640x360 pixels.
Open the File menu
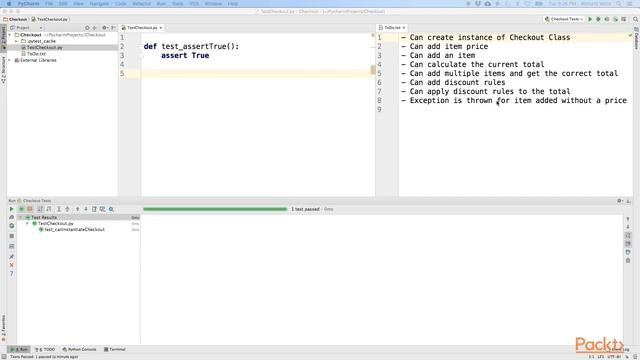click(49, 4)
